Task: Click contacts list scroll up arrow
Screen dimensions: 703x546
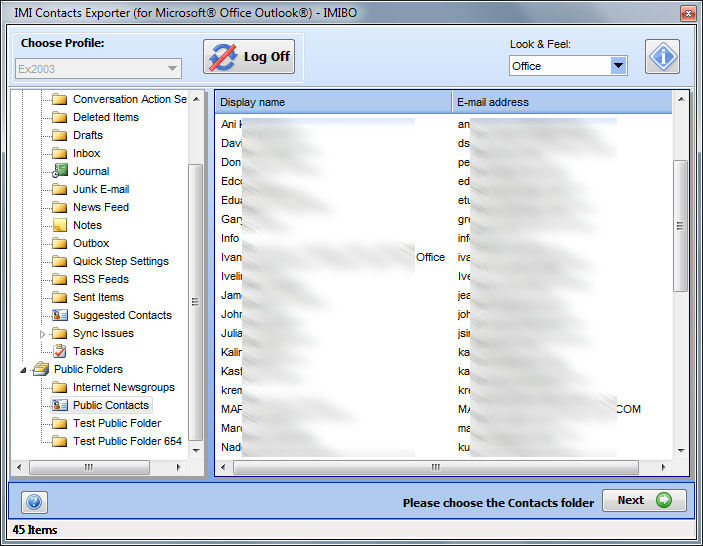Action: [x=681, y=99]
